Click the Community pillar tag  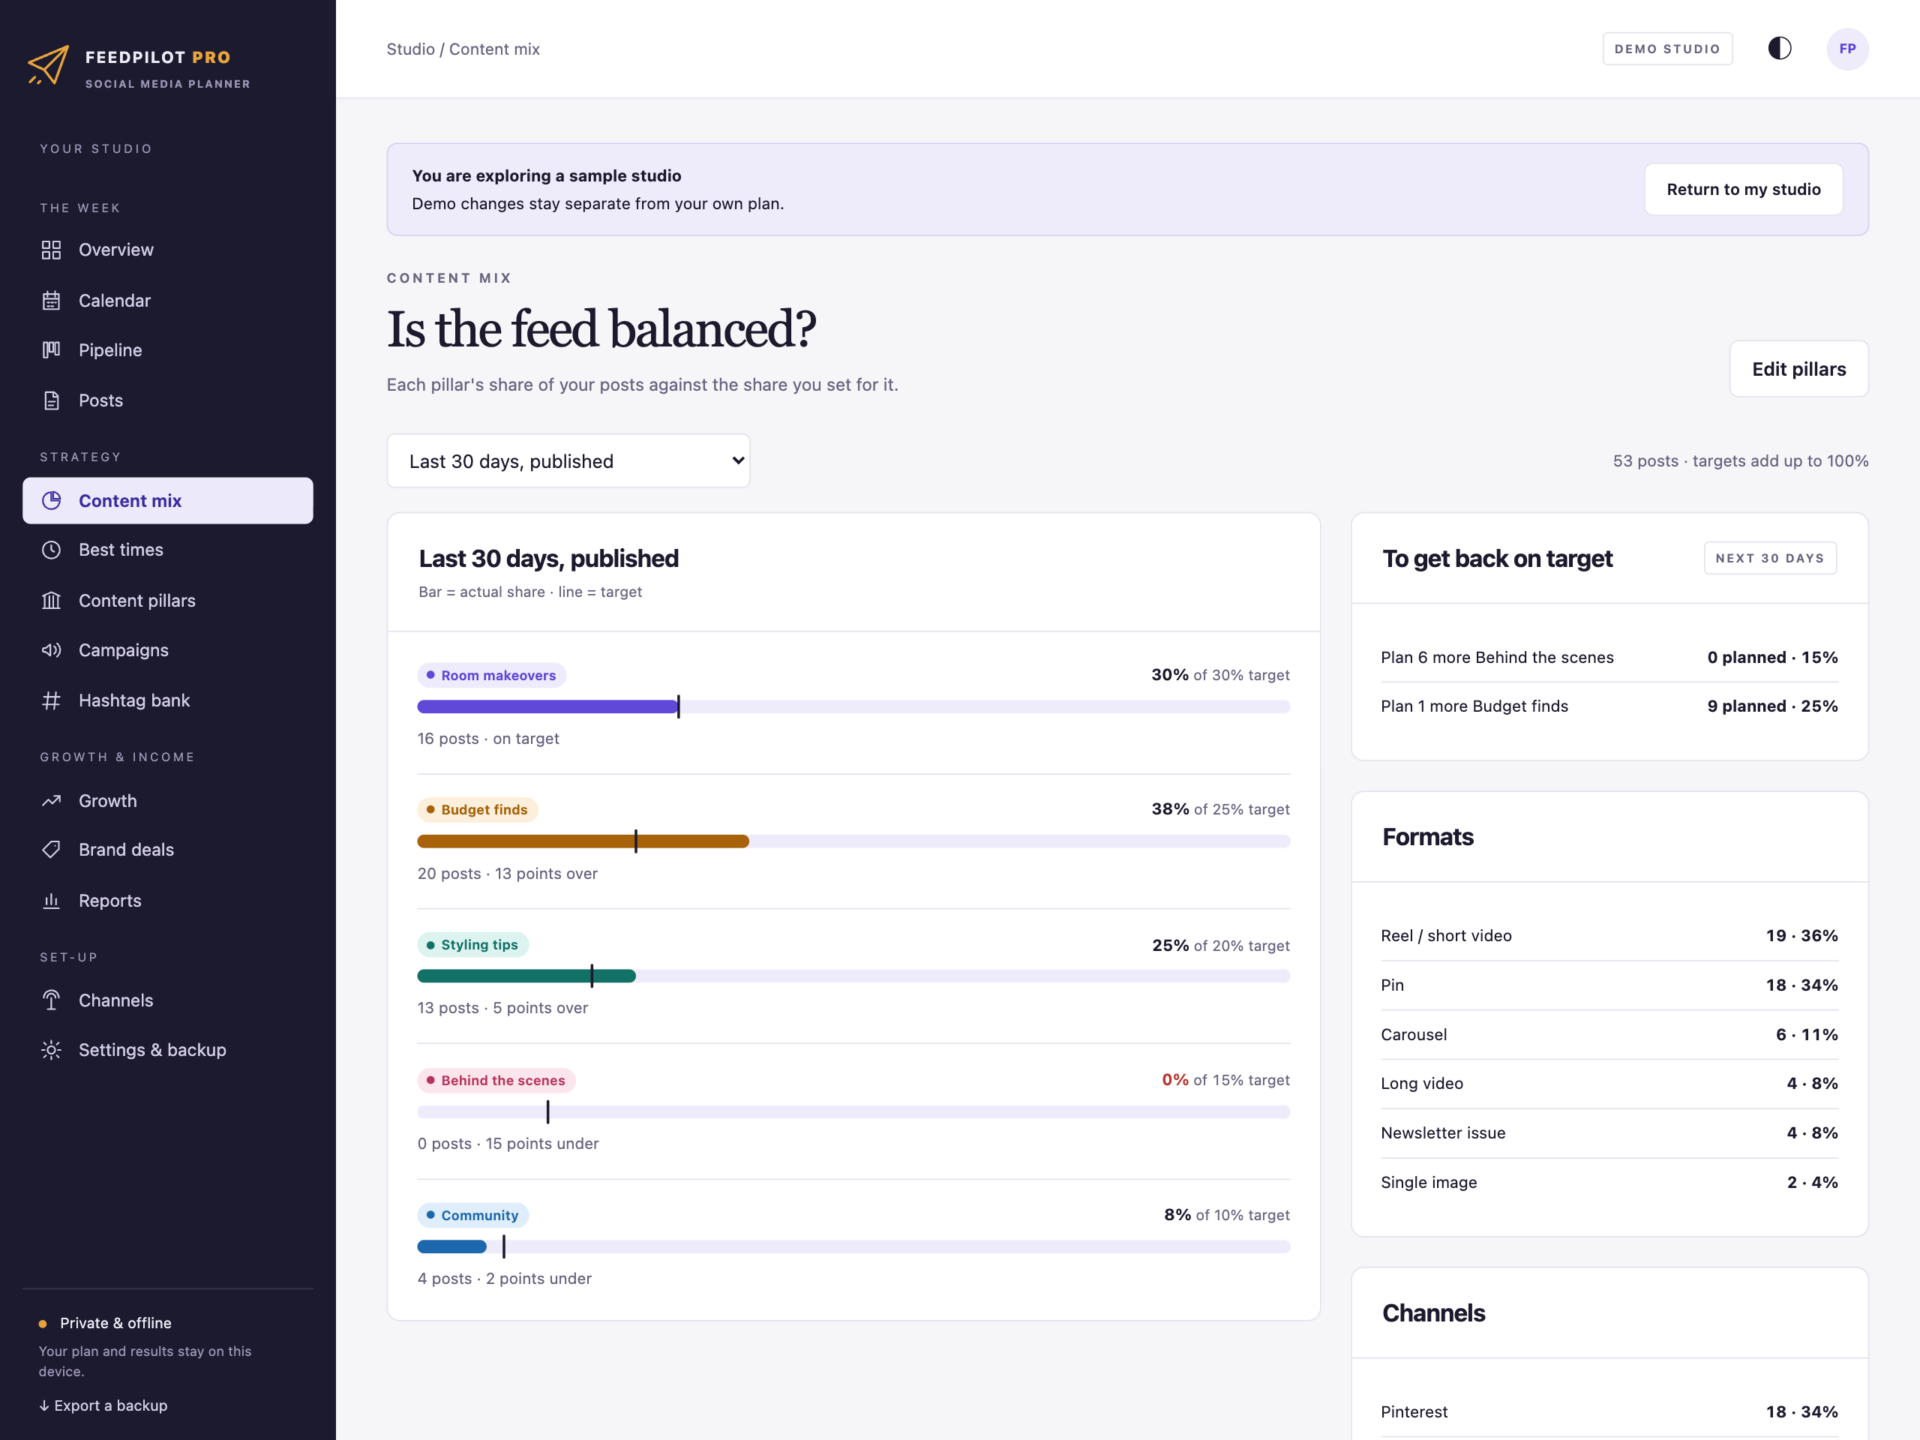tap(473, 1215)
